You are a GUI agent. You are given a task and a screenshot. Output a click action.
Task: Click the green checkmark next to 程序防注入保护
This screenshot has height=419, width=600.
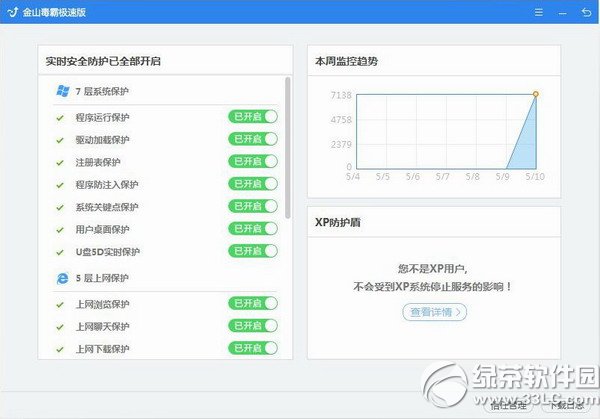click(60, 185)
